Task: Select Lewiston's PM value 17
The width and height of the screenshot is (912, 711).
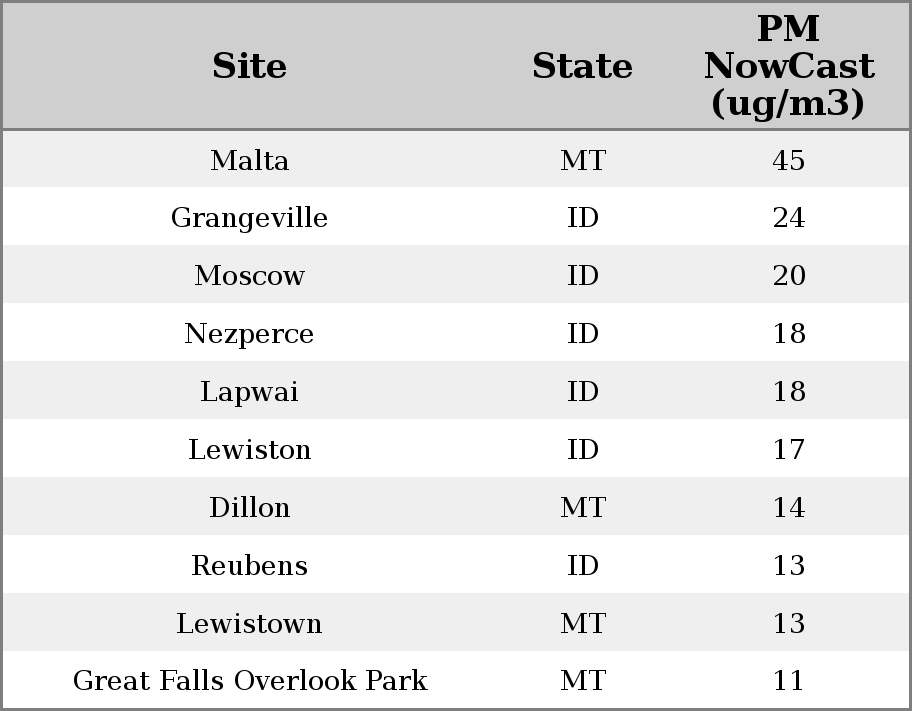Action: pos(788,450)
